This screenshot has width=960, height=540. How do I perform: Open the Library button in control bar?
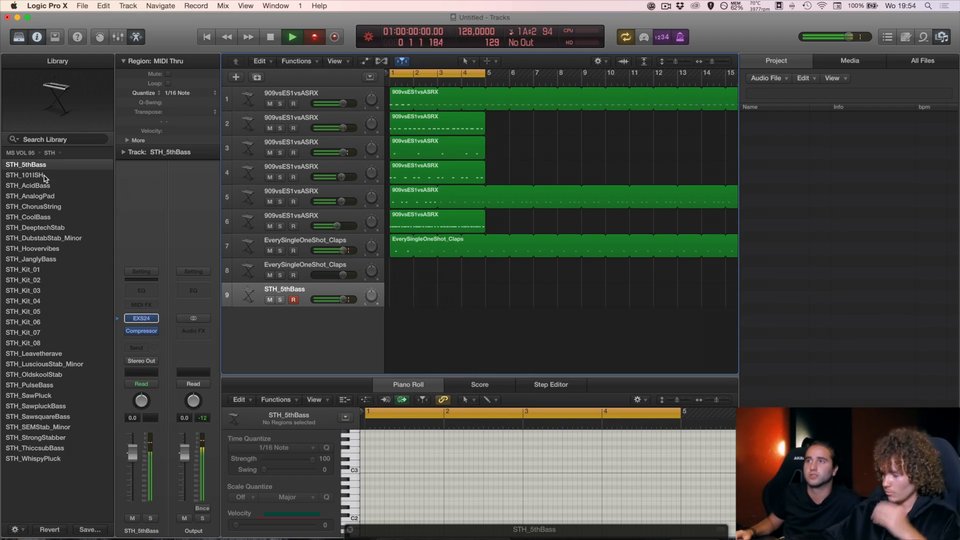coord(19,37)
